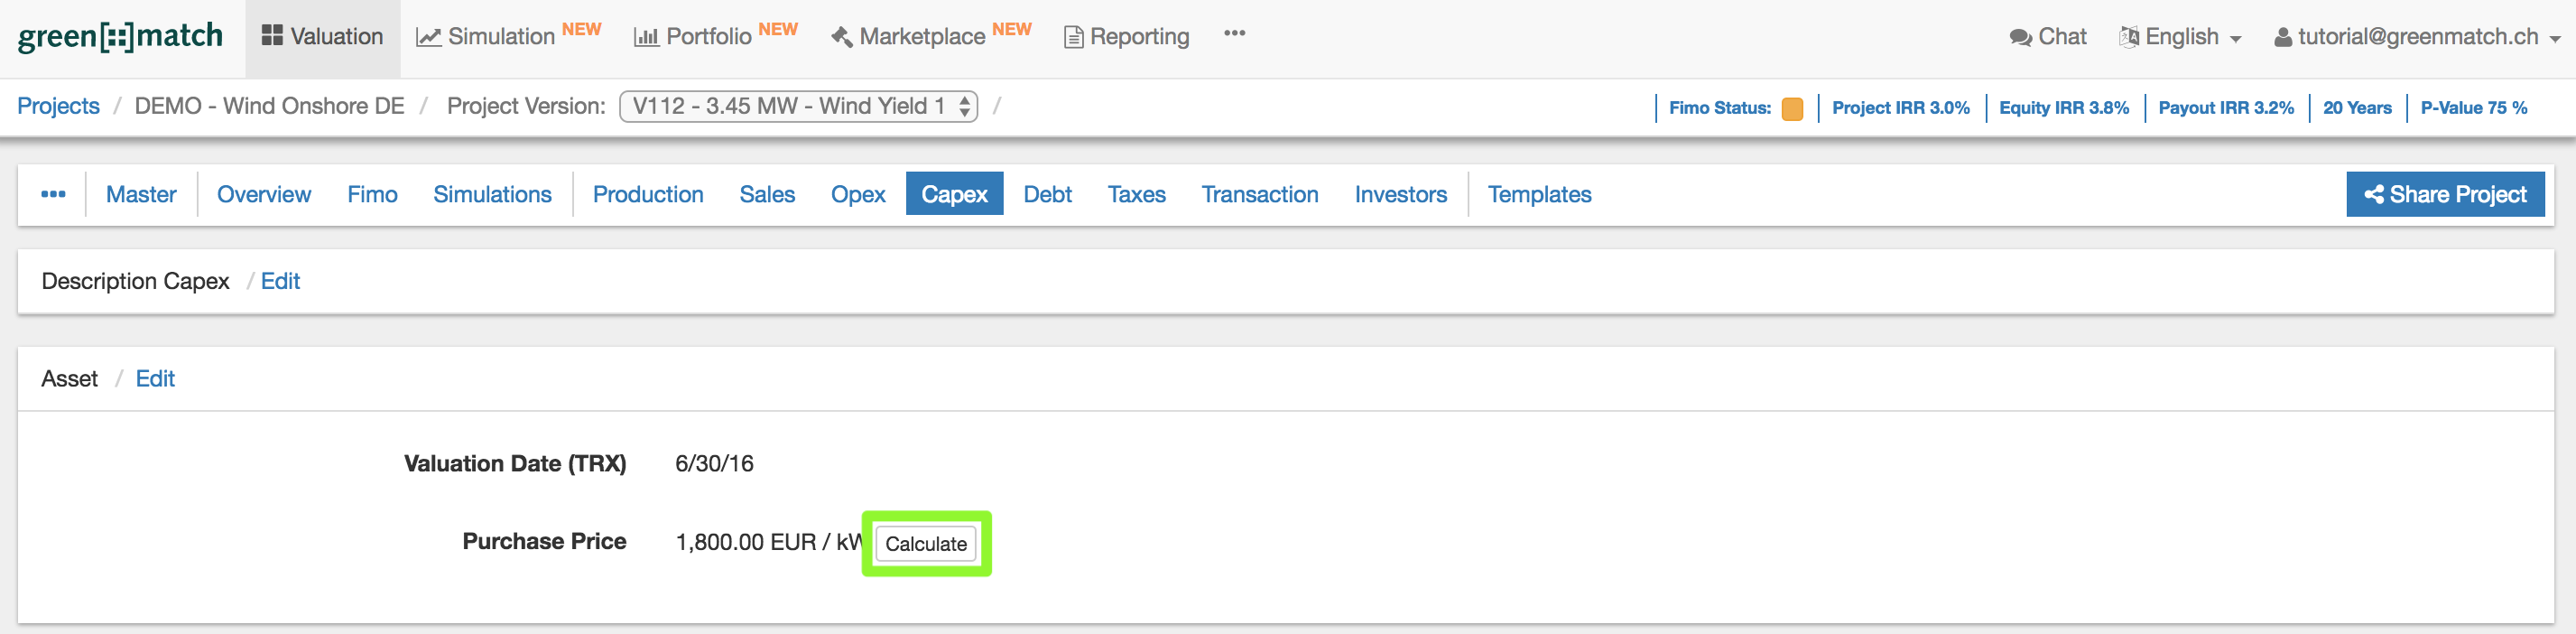Click the ellipsis icon left of Master tab

pos(53,194)
